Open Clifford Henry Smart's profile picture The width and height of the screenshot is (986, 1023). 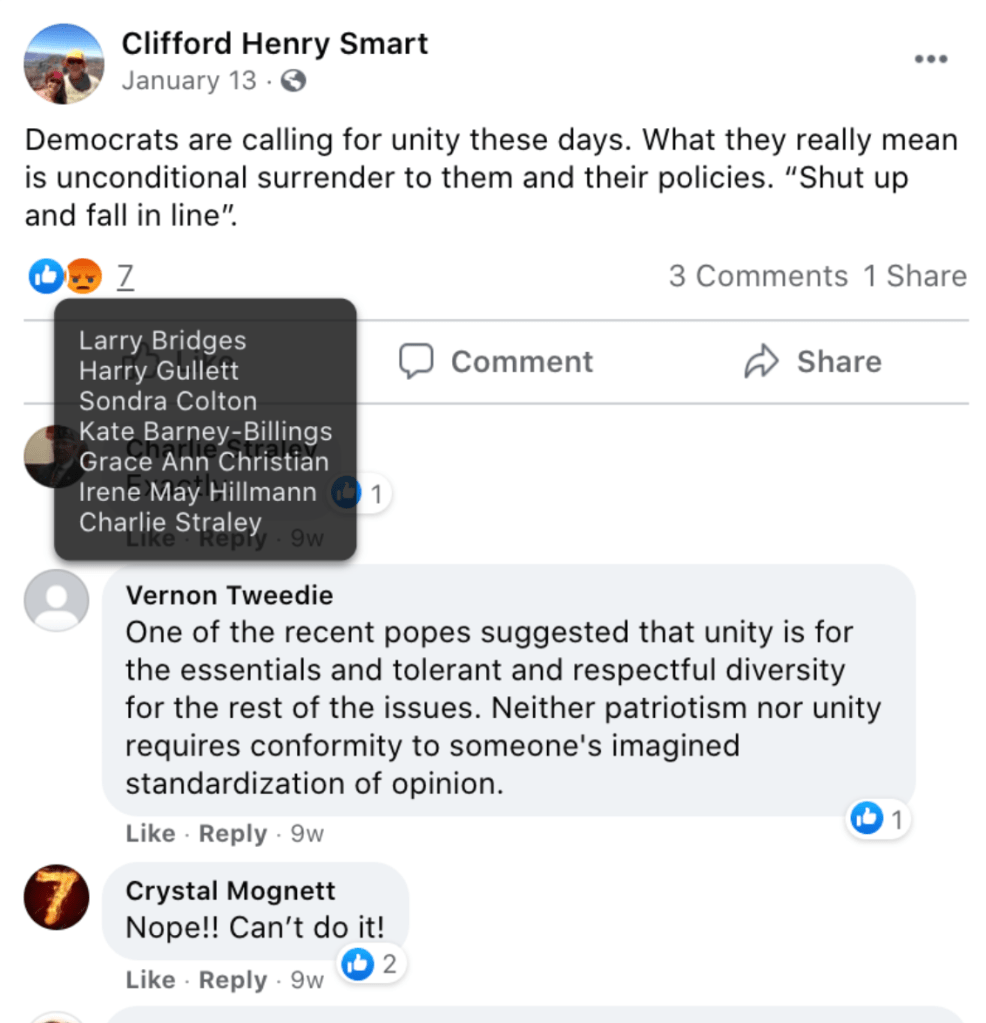pos(63,63)
